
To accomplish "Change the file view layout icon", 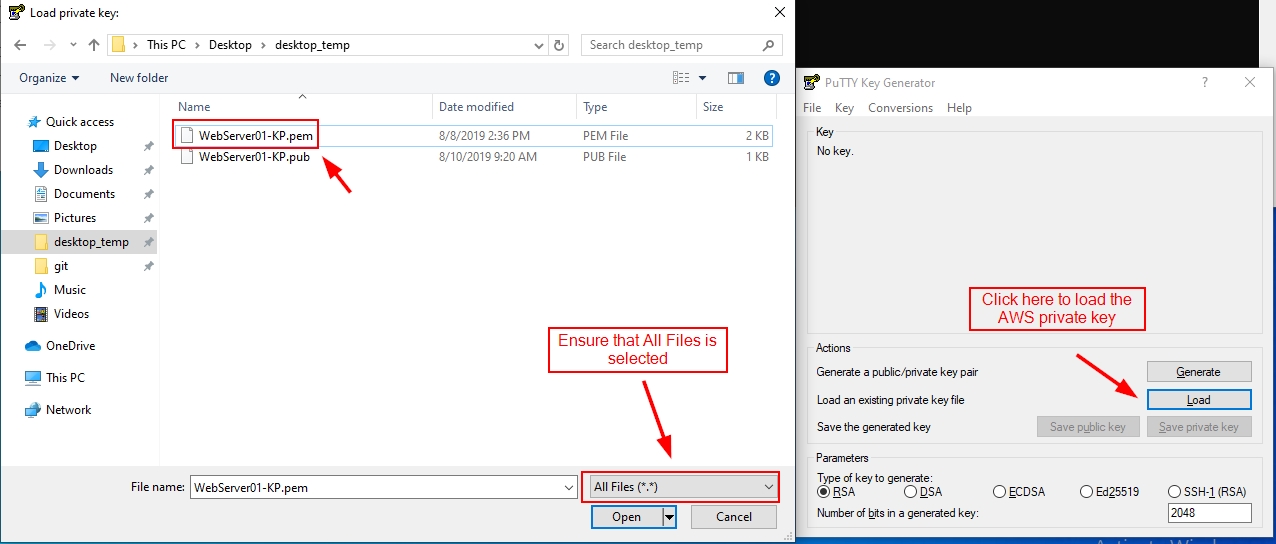I will click(x=681, y=78).
